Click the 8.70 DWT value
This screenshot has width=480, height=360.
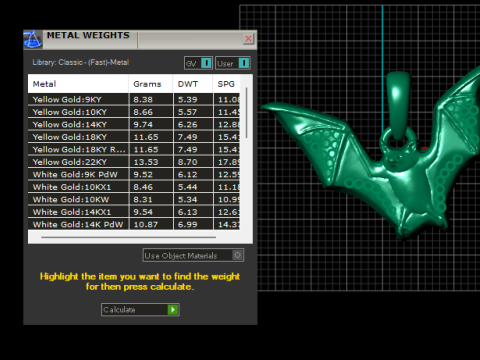(x=187, y=162)
